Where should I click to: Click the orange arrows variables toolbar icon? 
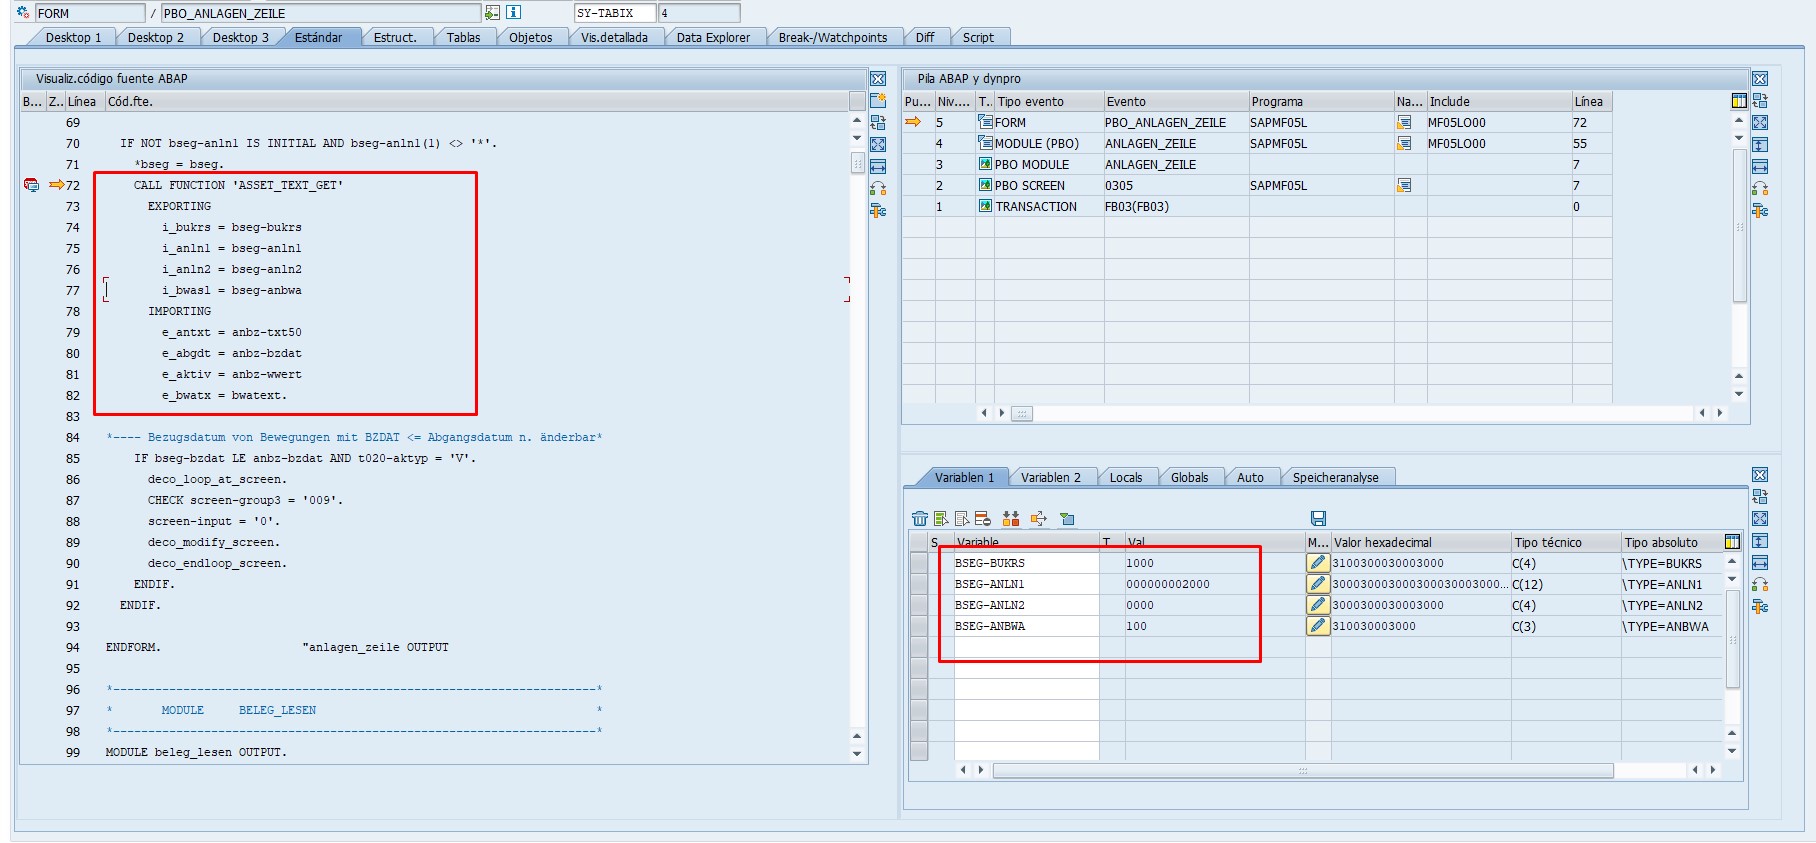click(1038, 518)
